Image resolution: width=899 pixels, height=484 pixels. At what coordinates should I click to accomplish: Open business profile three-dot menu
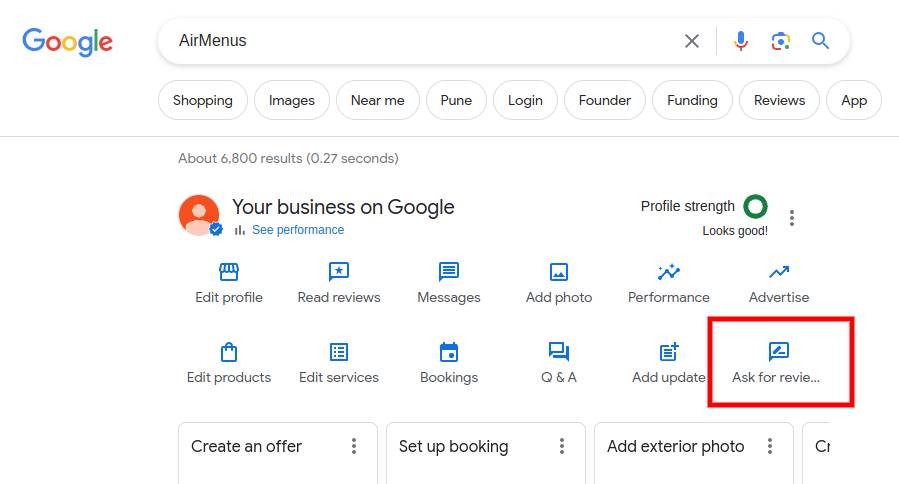(792, 218)
